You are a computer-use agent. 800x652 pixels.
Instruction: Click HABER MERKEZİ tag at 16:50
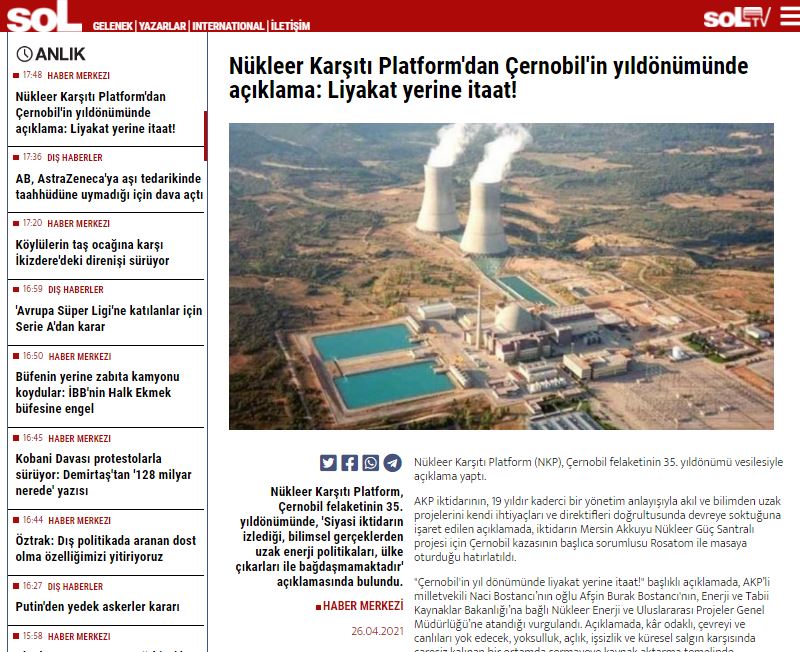coord(80,356)
